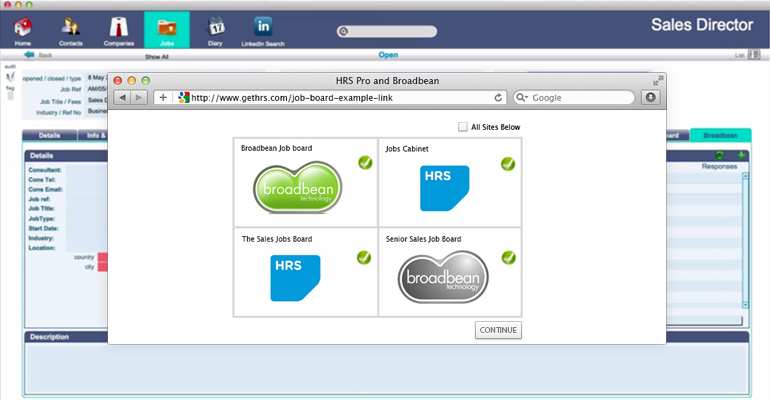Toggle the flag box in left sidebar
The image size is (770, 400).
pyautogui.click(x=10, y=96)
